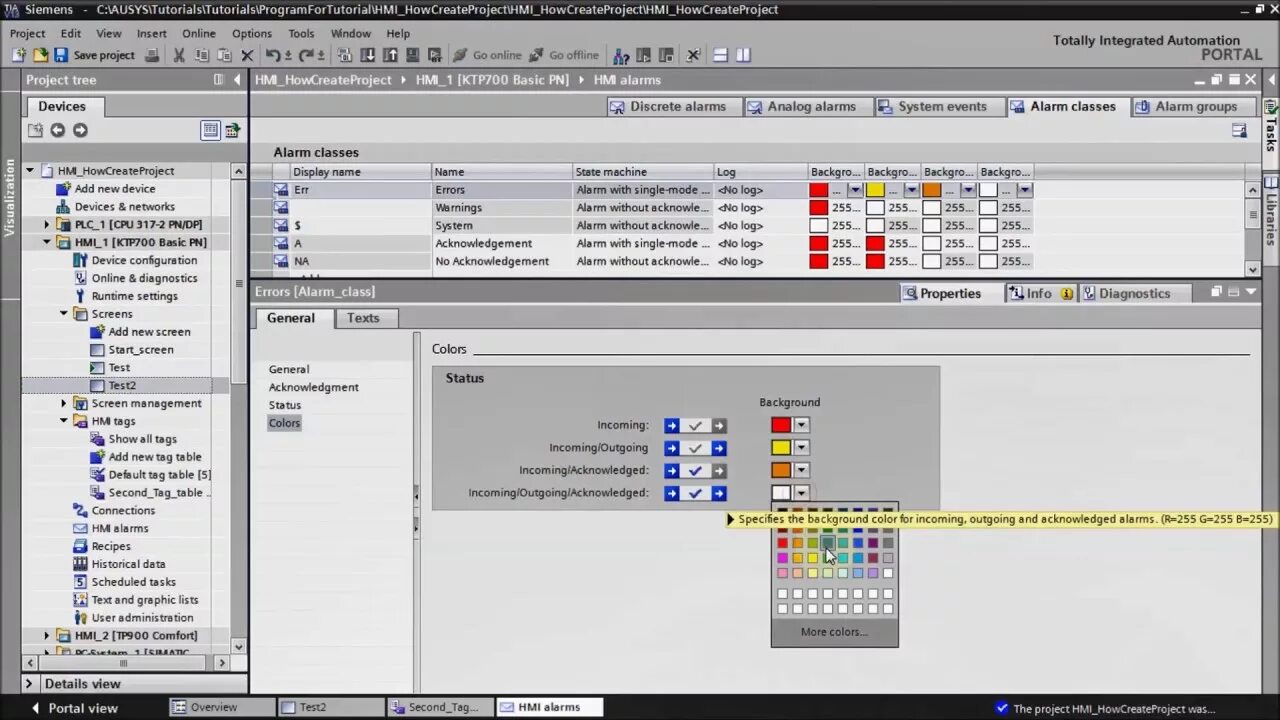
Task: Click the Accessible devices icon
Action: pos(621,55)
